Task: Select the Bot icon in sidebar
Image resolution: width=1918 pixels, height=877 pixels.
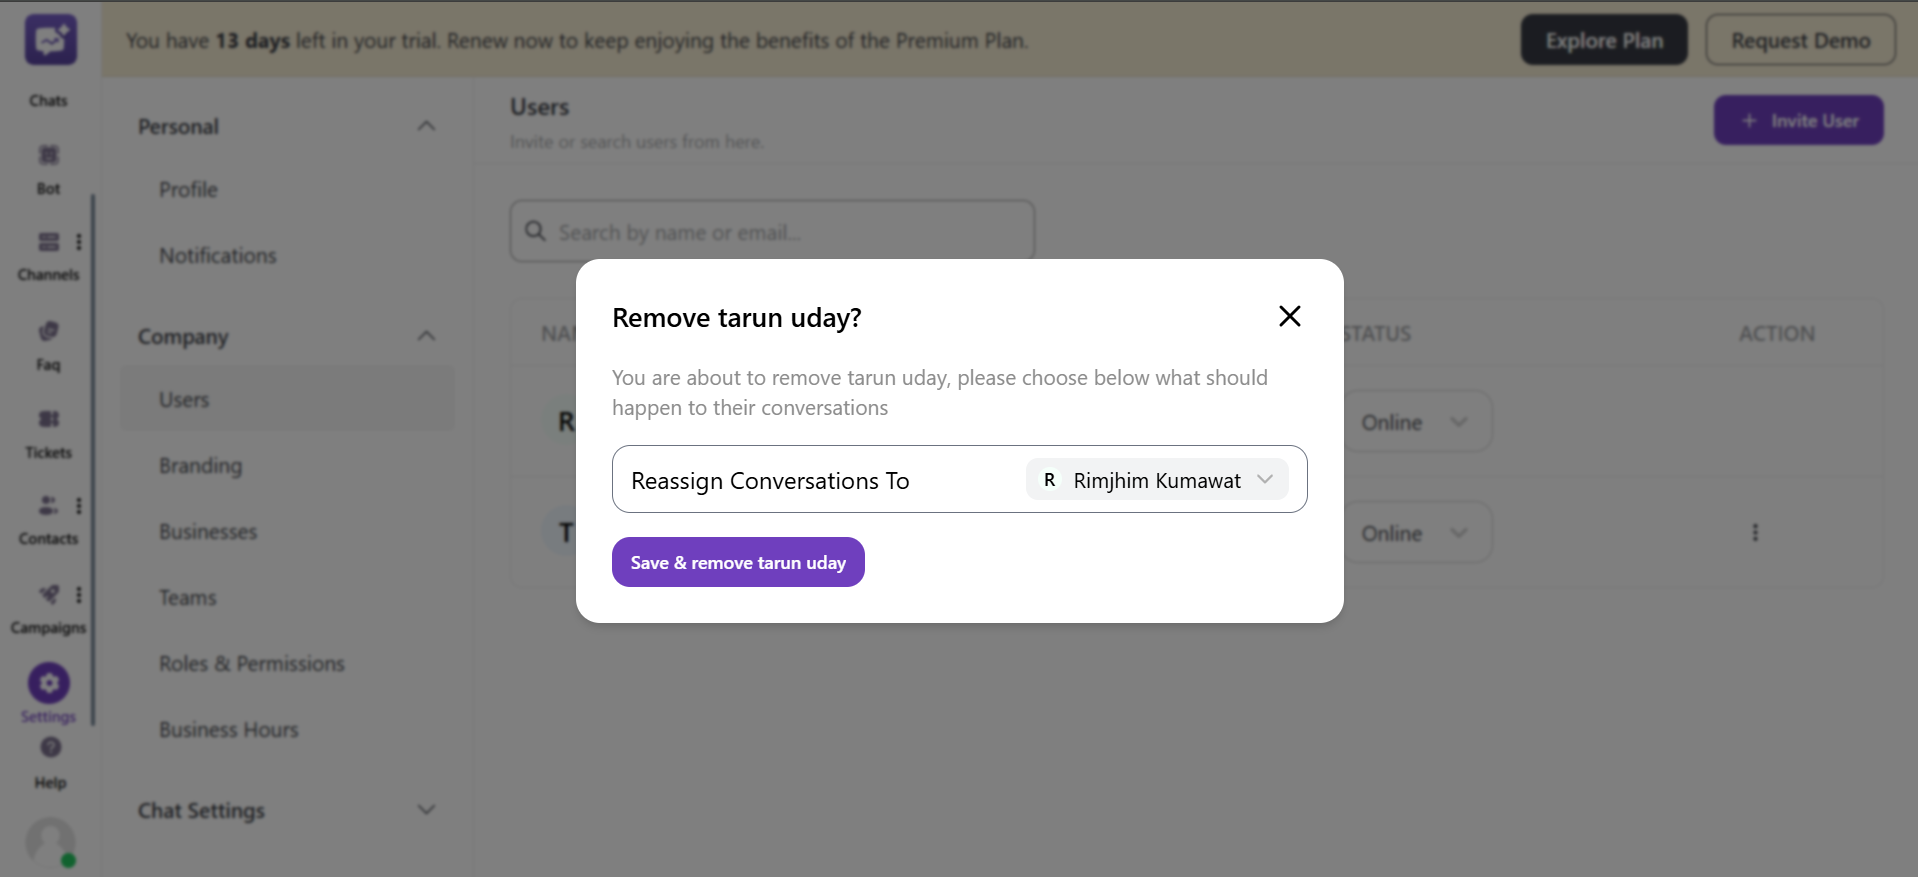Action: 48,156
